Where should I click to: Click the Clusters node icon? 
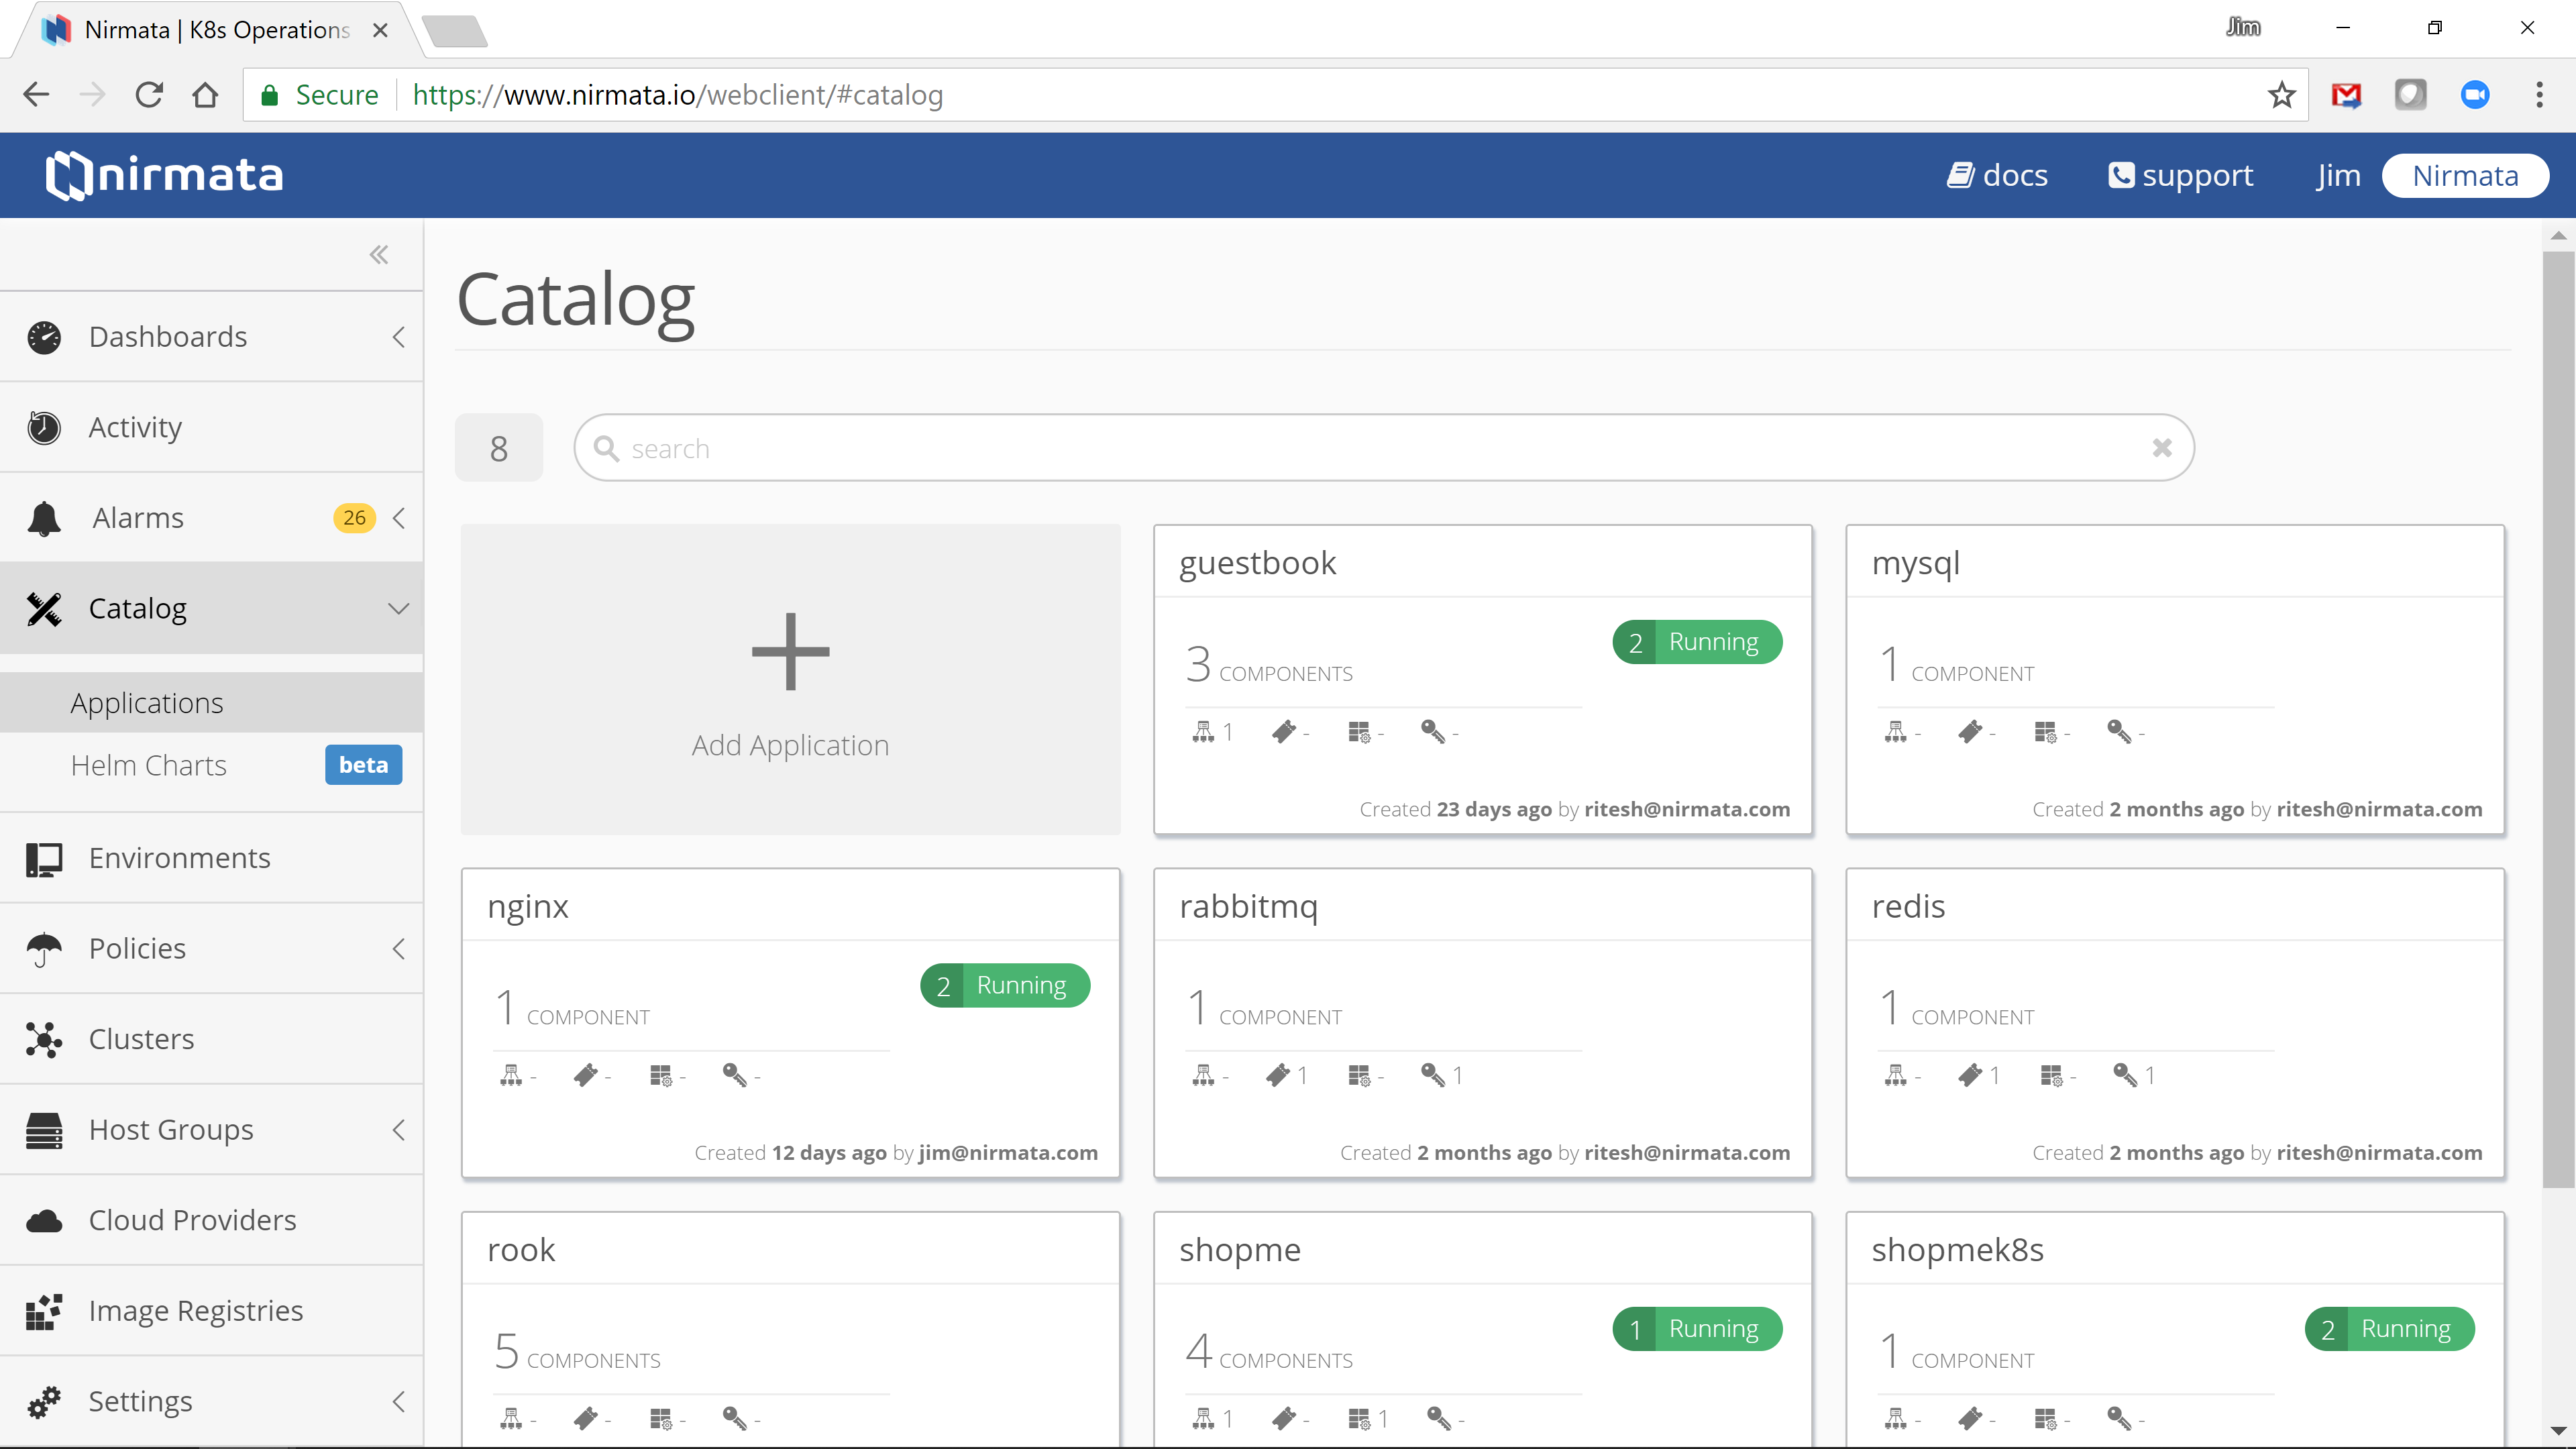44,1040
